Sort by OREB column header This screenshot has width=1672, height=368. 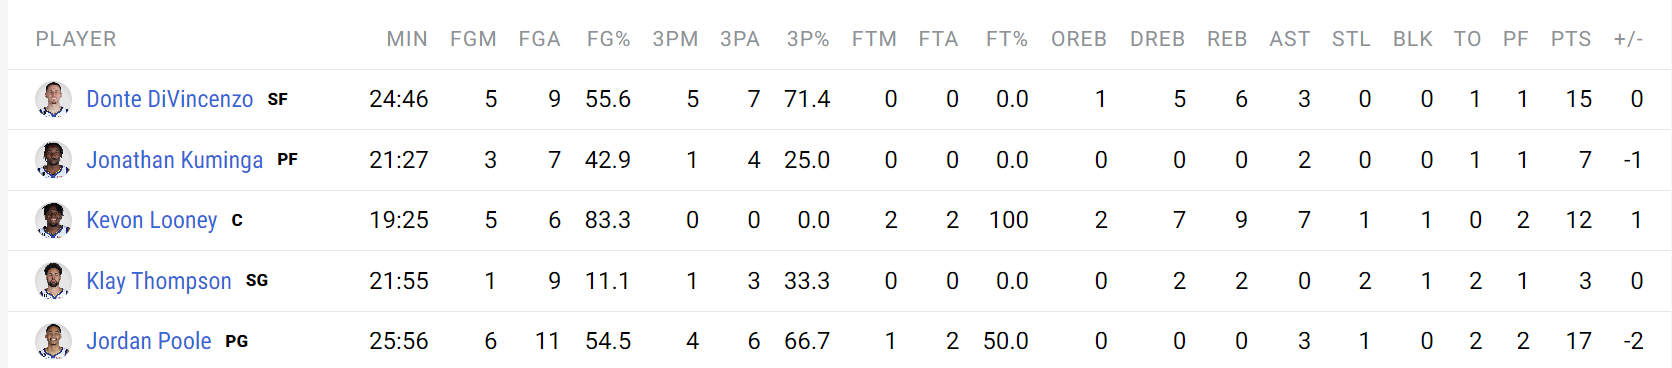tap(1079, 39)
